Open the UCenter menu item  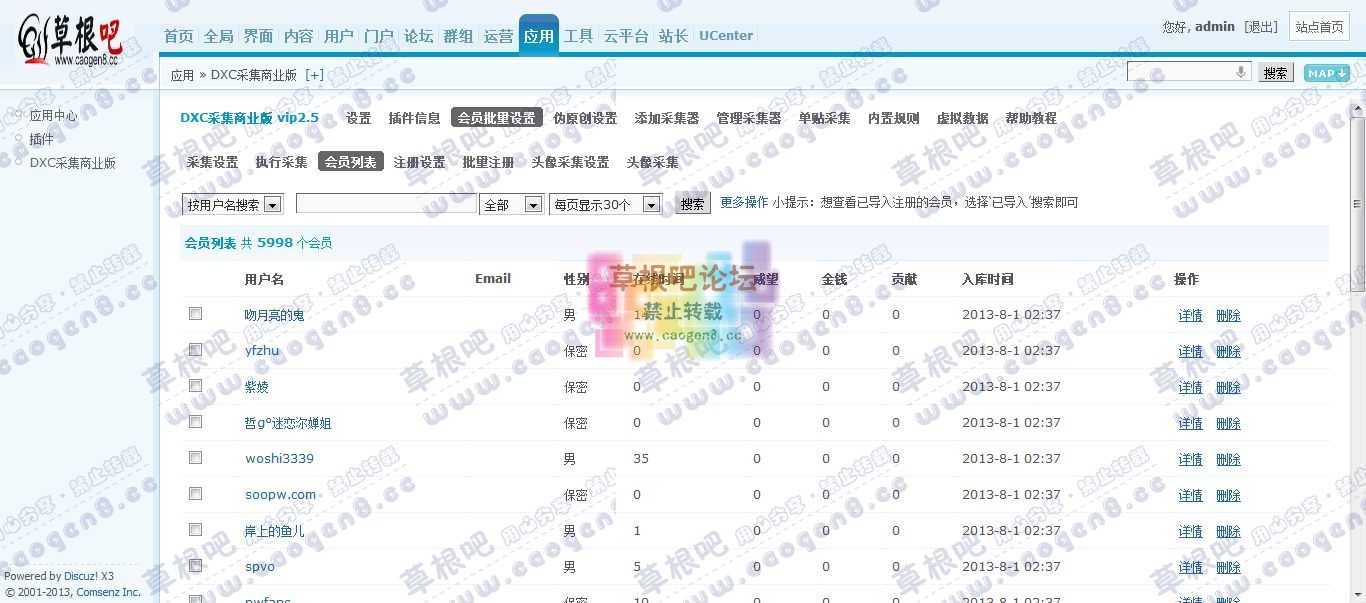725,35
